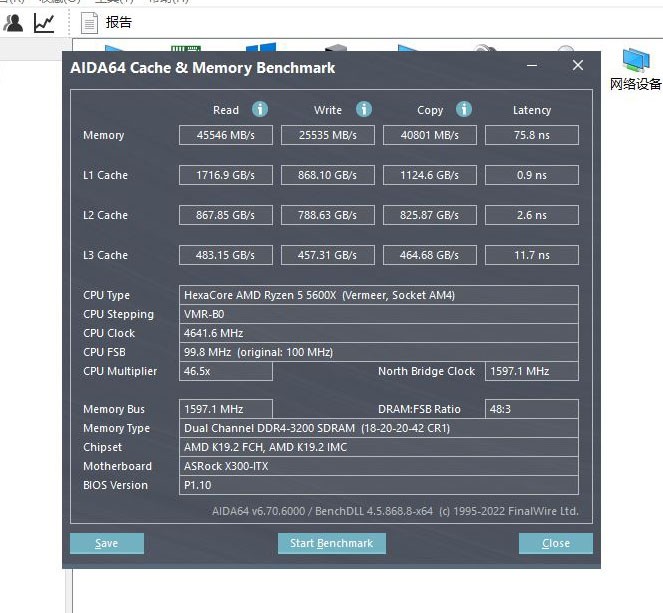This screenshot has width=663, height=613.
Task: Select L1 Cache Copy 1124.6 GB/s
Action: click(x=430, y=175)
